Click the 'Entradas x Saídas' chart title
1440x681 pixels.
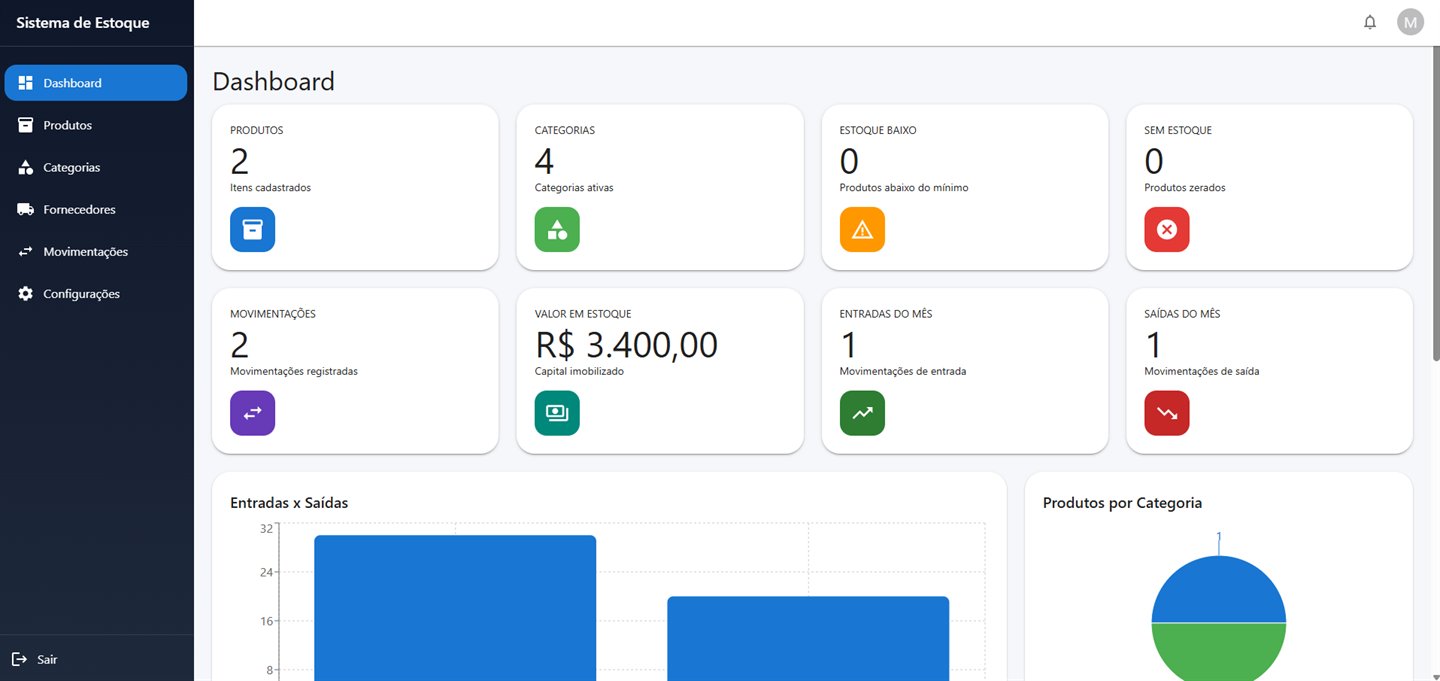pos(289,503)
